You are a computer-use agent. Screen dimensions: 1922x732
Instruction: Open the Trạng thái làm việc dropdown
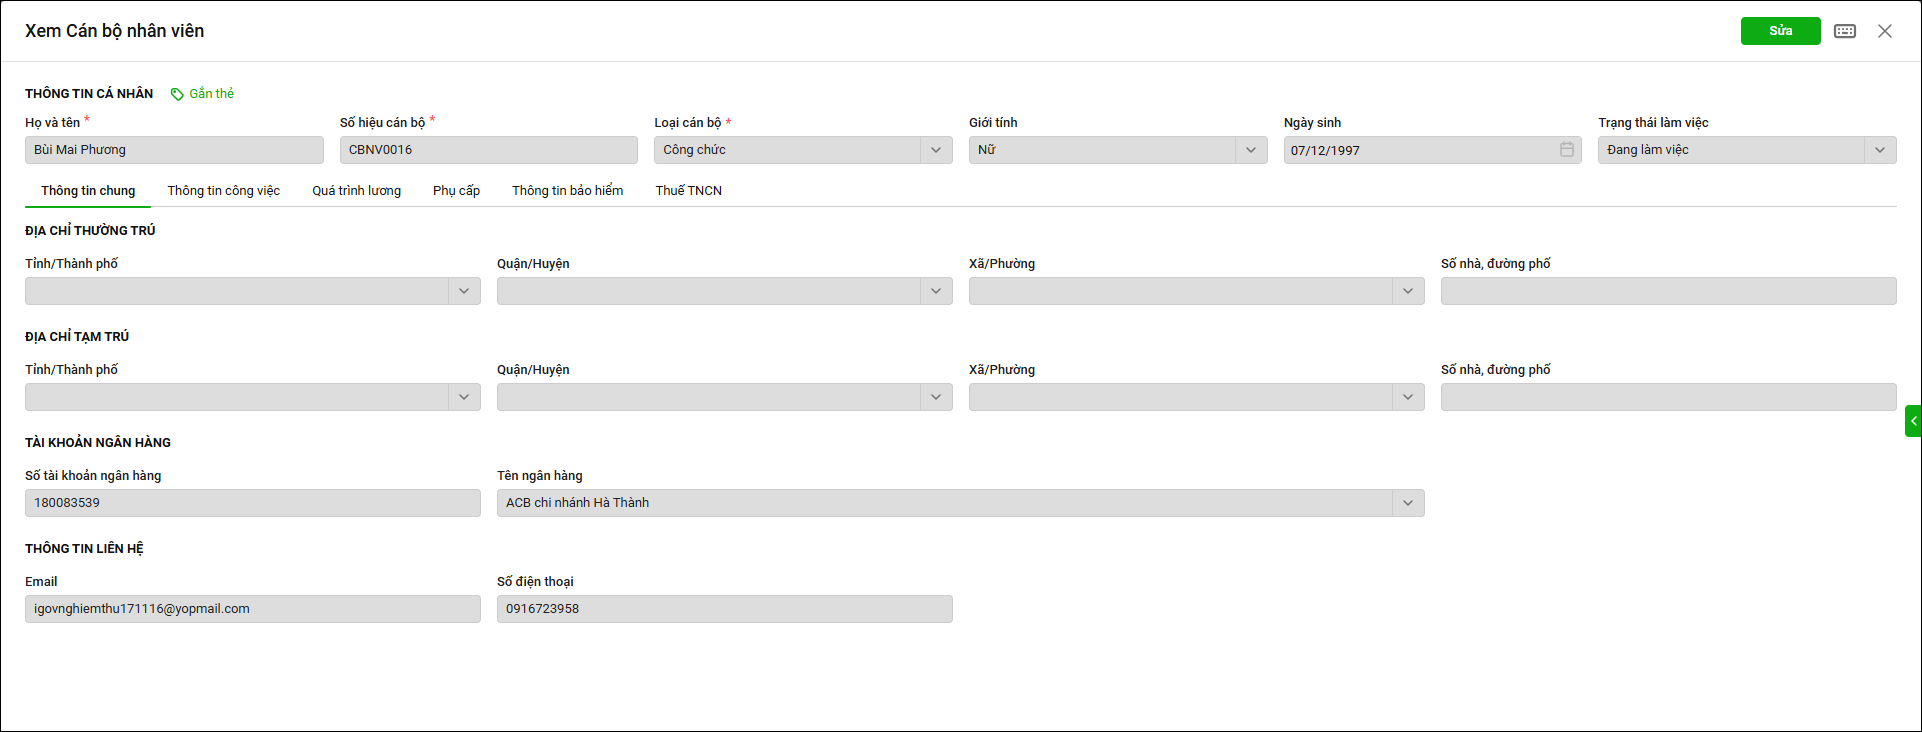[1879, 150]
